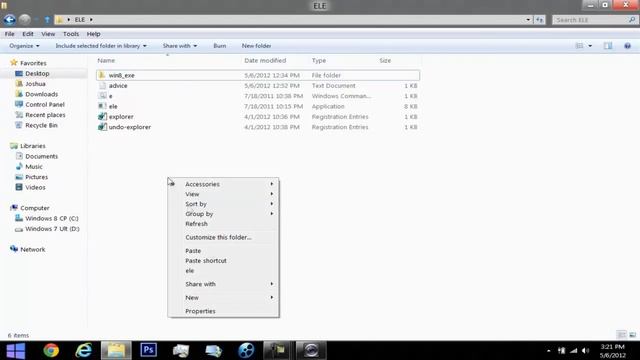Click the Burn button
Image resolution: width=640 pixels, height=360 pixels.
(x=220, y=46)
